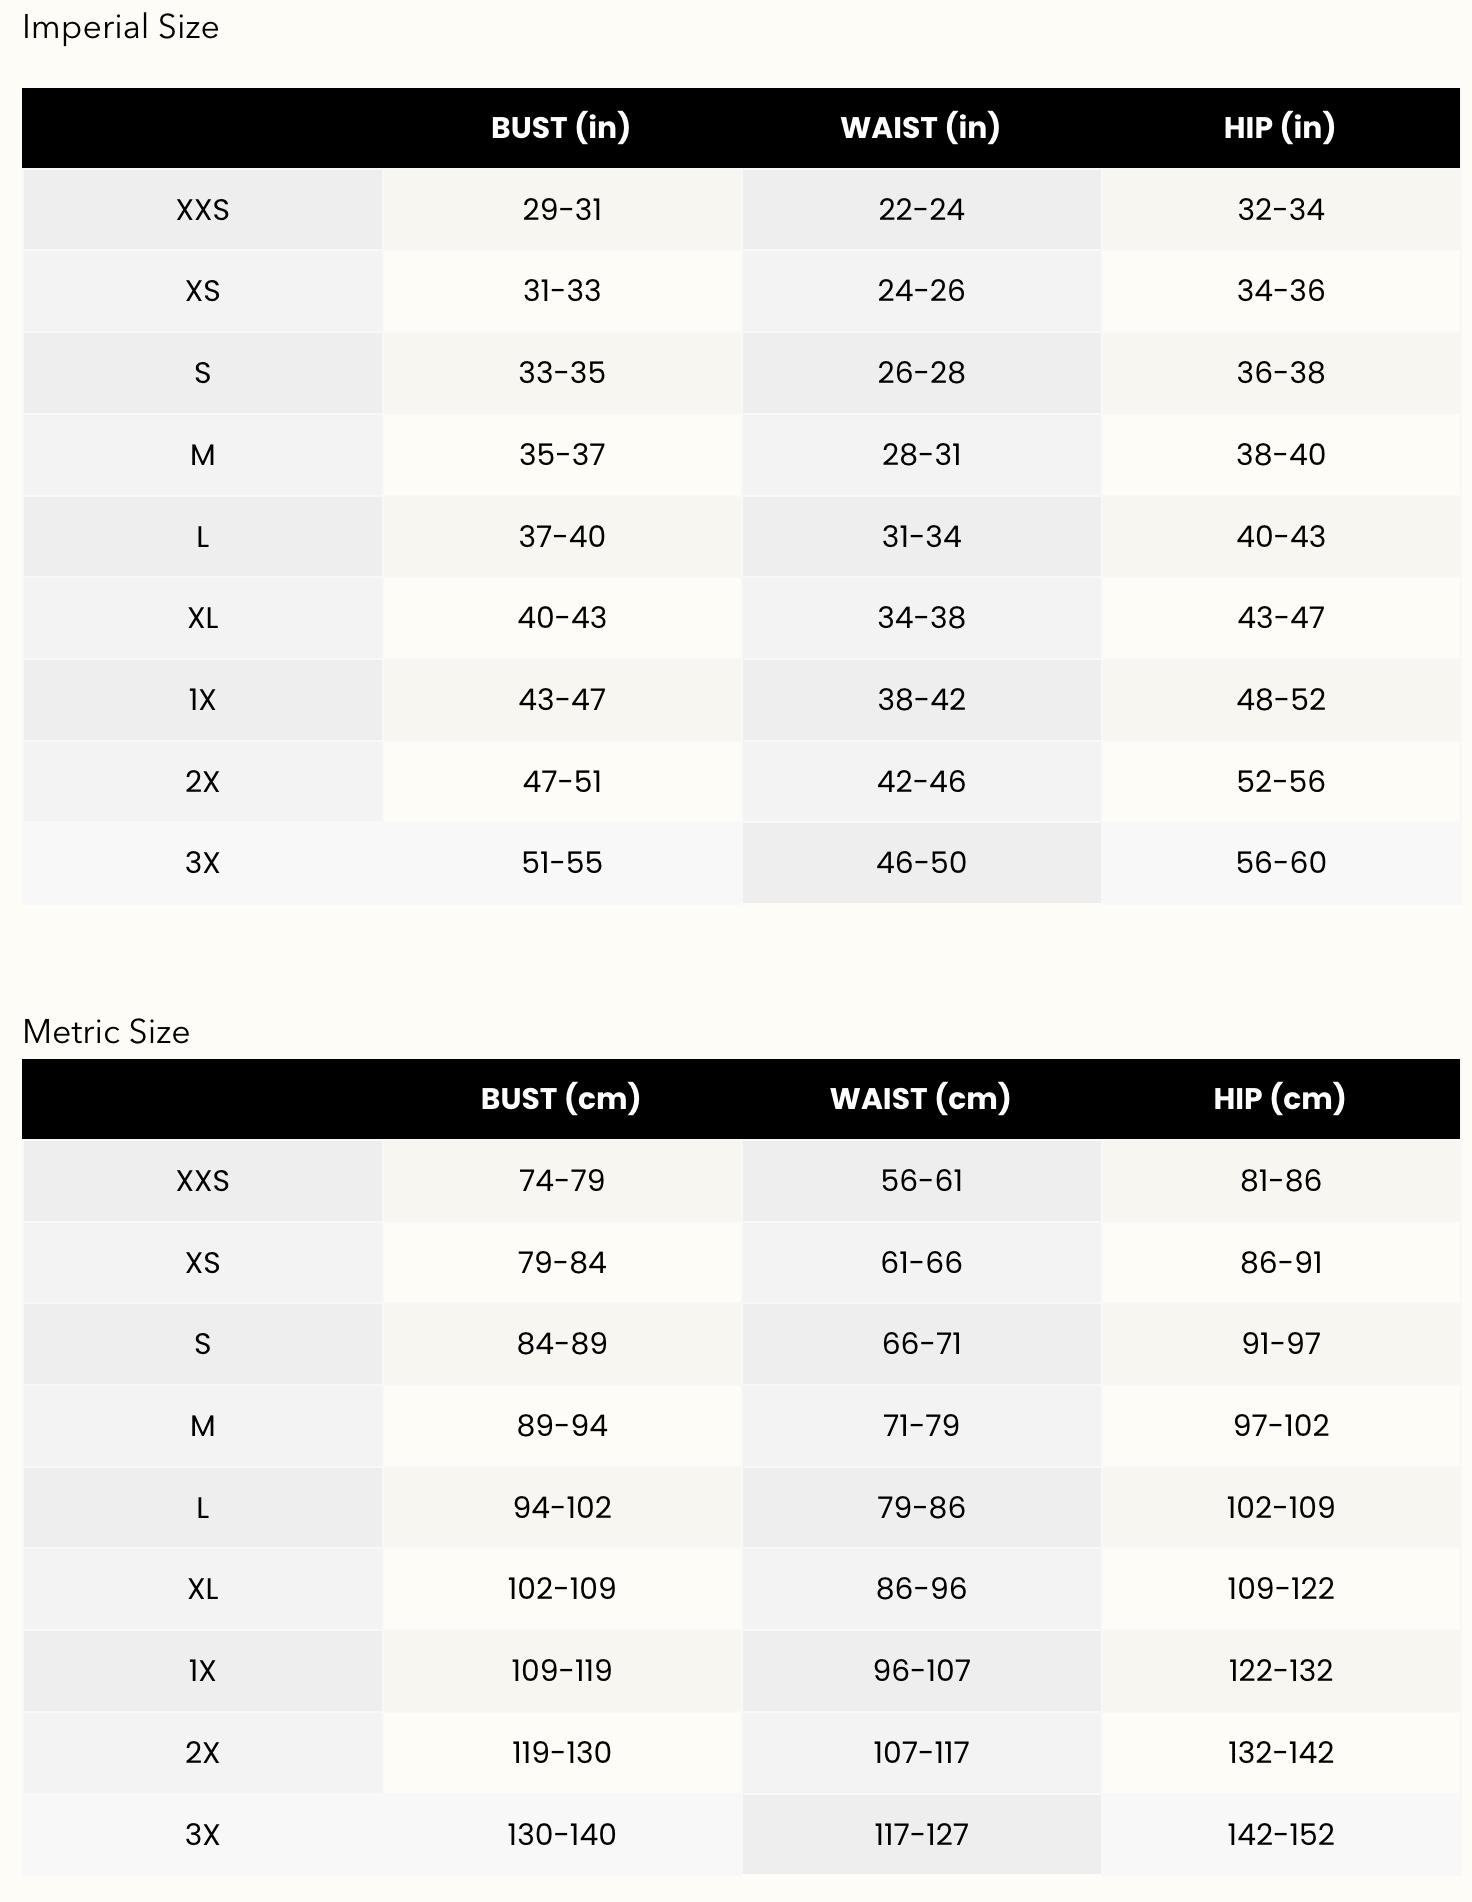Select the waist cell reading 42-46
Image resolution: width=1472 pixels, height=1902 pixels.
(x=921, y=782)
